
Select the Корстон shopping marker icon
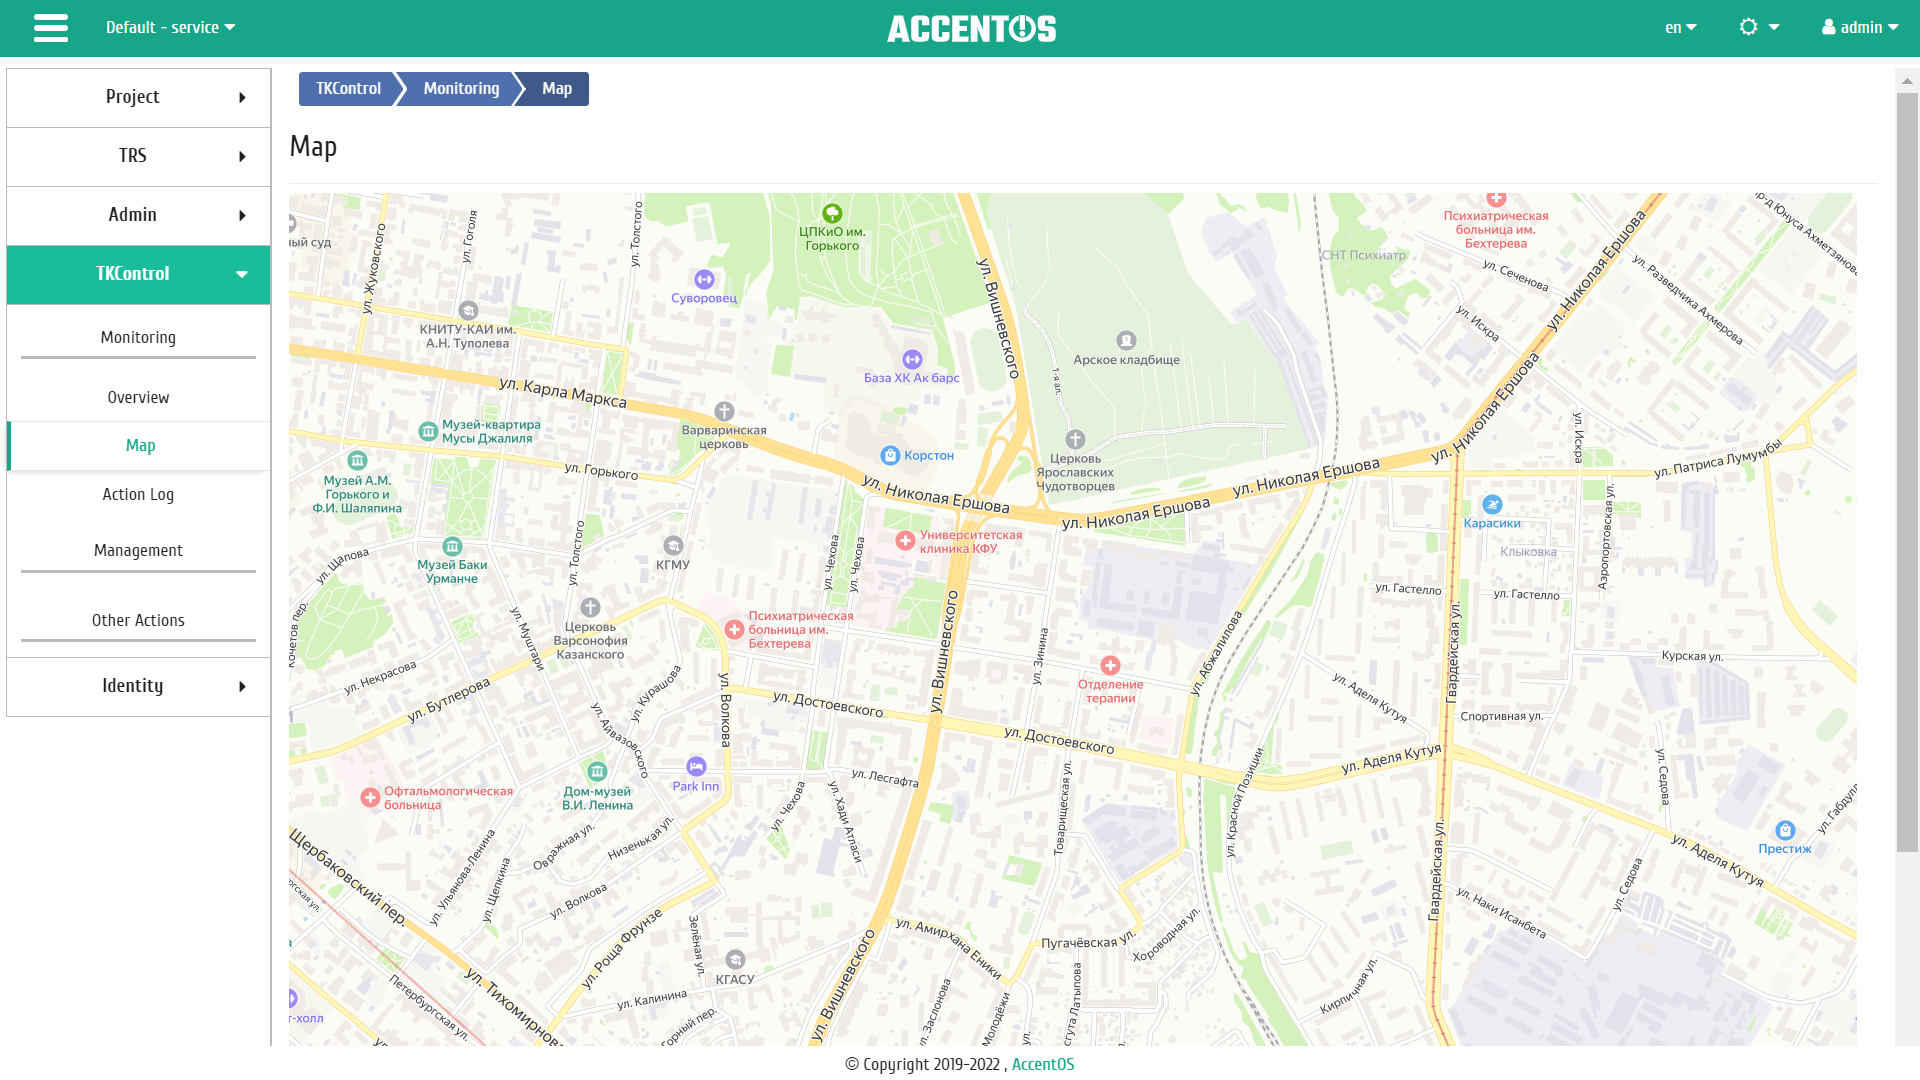click(890, 455)
